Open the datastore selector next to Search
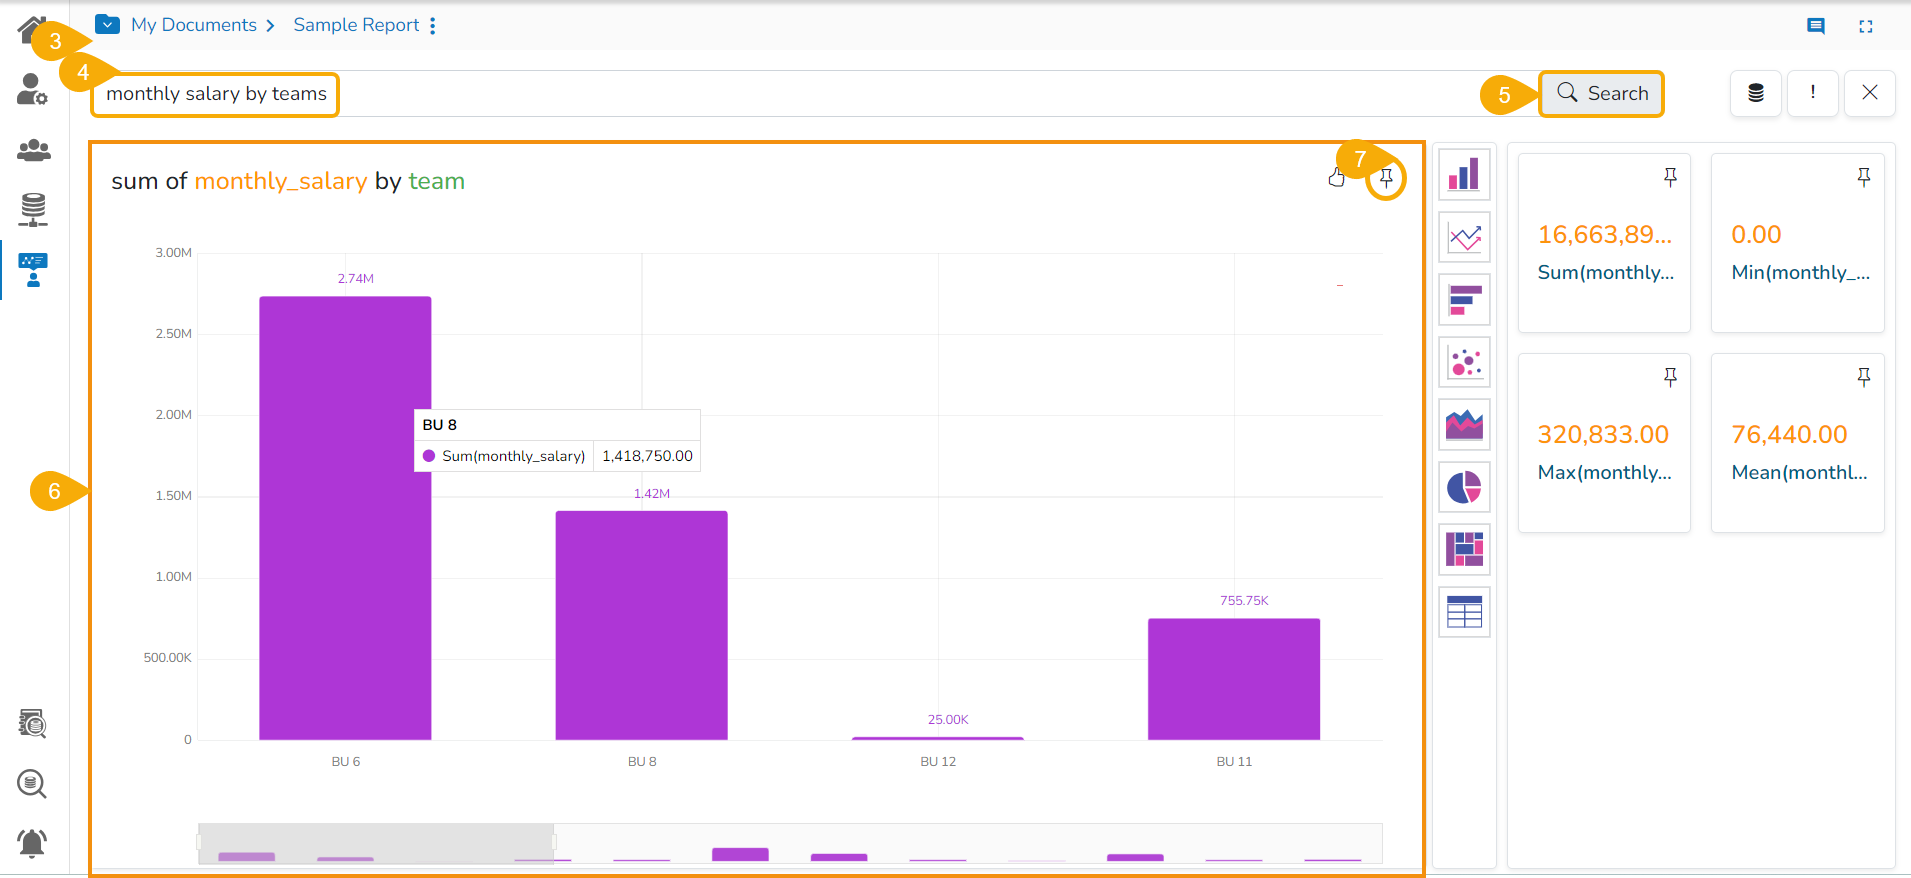 pos(1756,94)
